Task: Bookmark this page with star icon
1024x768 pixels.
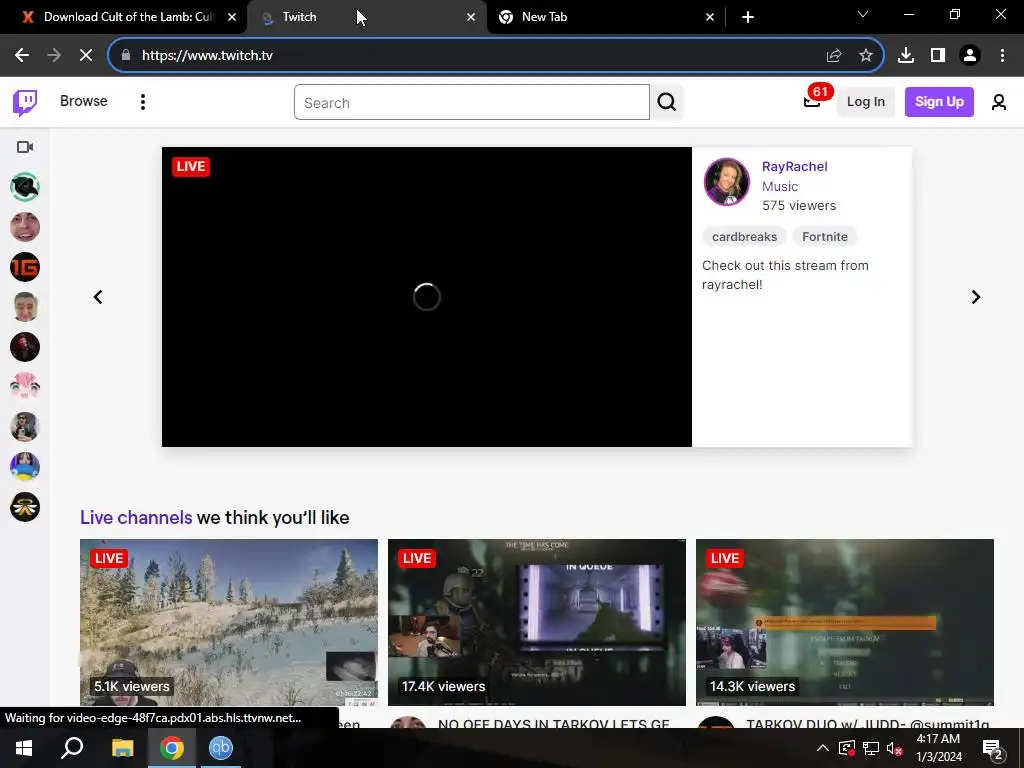Action: [866, 56]
